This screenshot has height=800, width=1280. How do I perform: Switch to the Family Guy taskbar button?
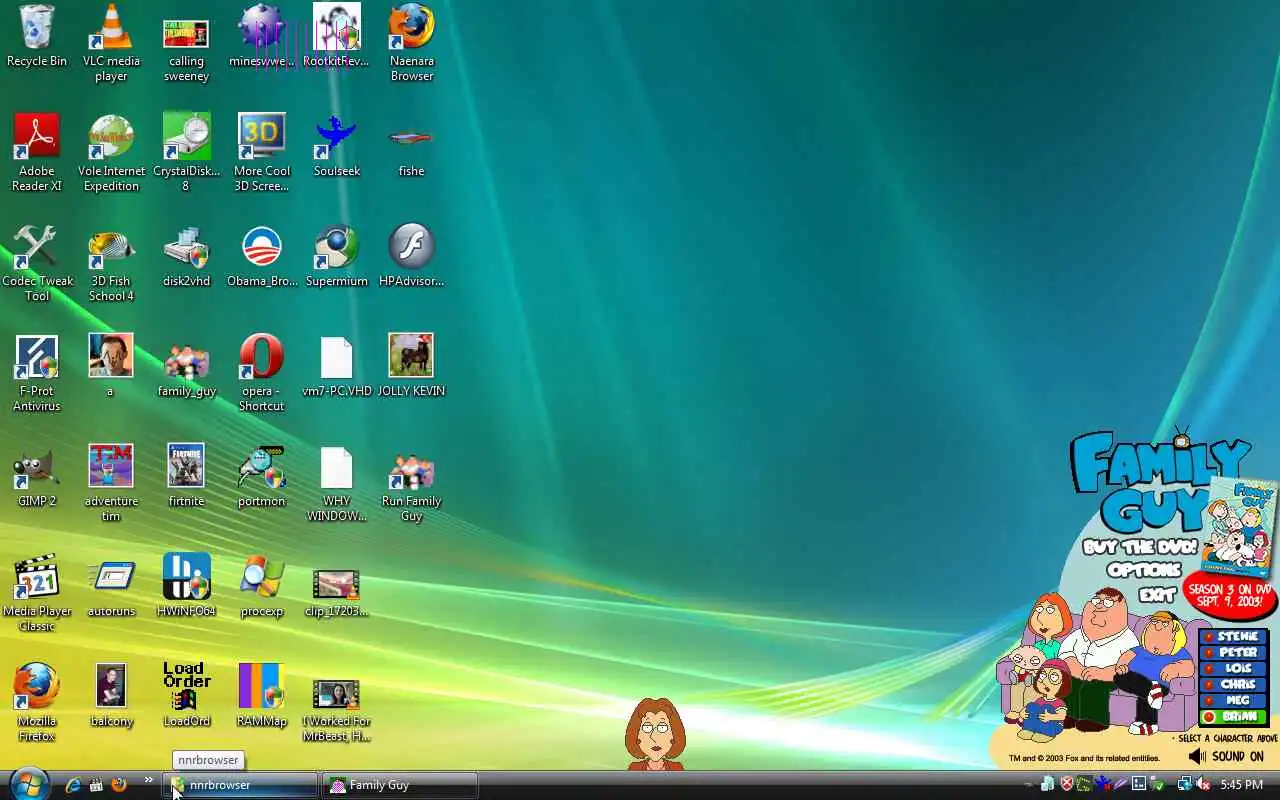coord(400,785)
